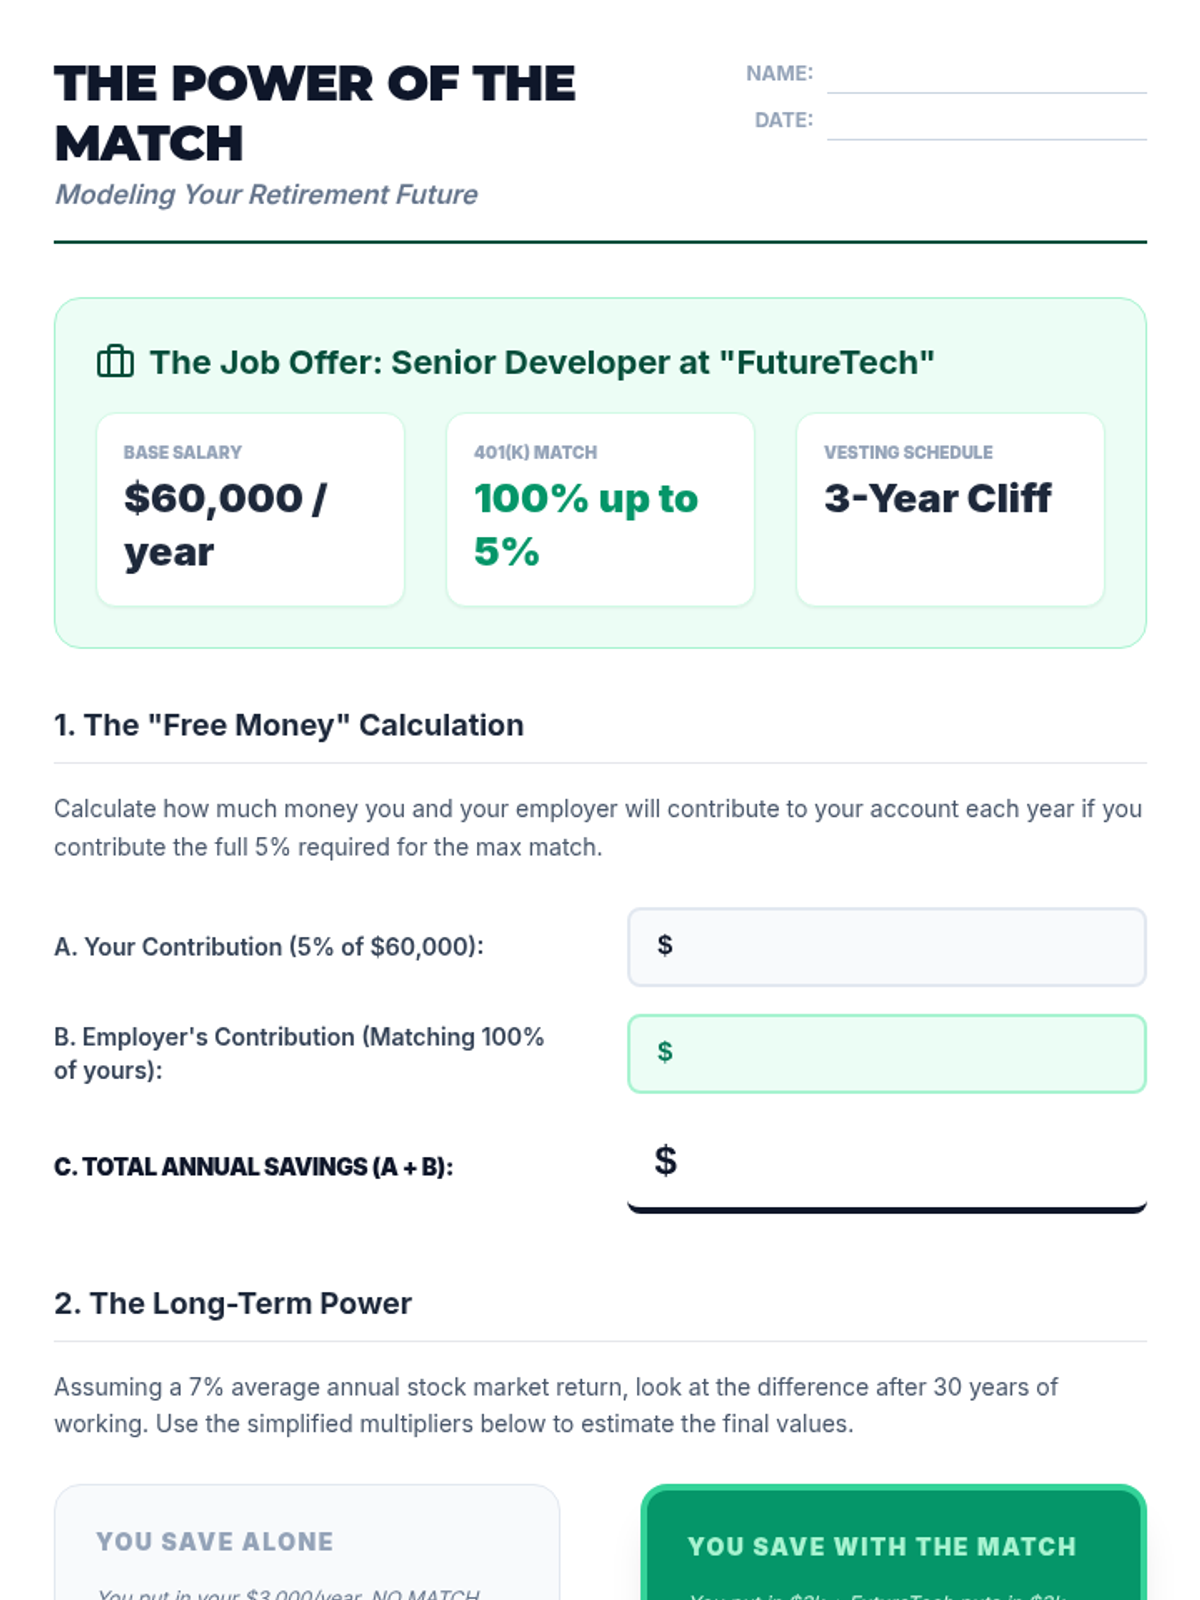The width and height of the screenshot is (1200, 1600).
Task: Select the Vesting Schedule card
Action: click(x=950, y=510)
